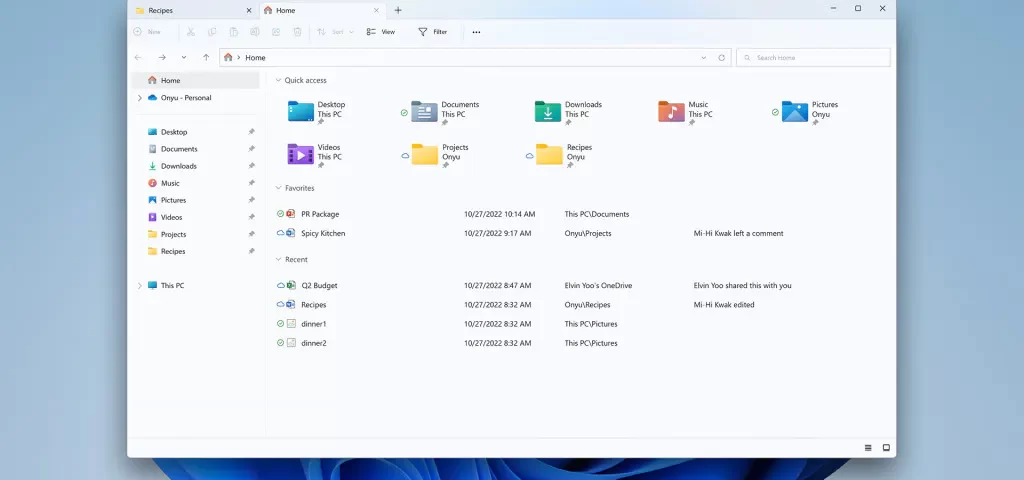1024x480 pixels.
Task: Collapse the Quick access section
Action: [278, 80]
